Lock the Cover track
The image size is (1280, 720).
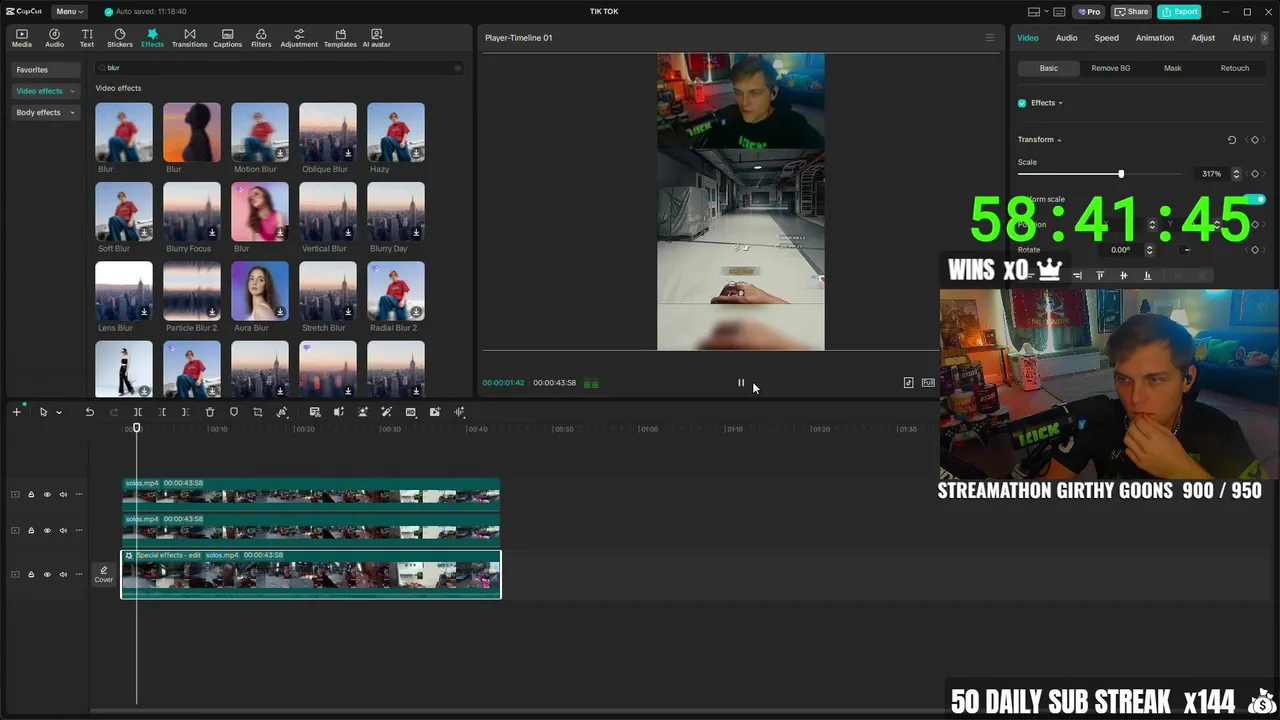tap(31, 574)
